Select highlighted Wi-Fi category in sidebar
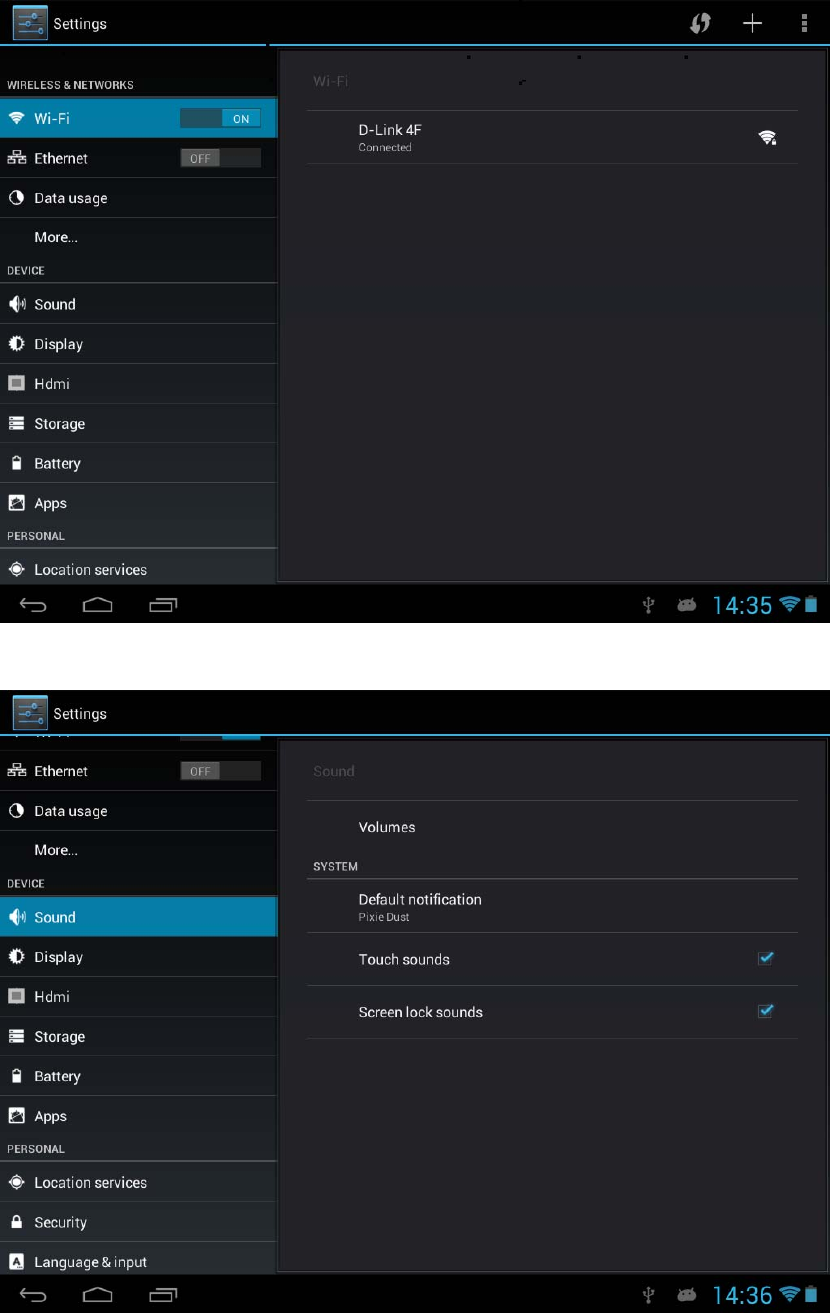This screenshot has height=1313, width=830. [138, 118]
